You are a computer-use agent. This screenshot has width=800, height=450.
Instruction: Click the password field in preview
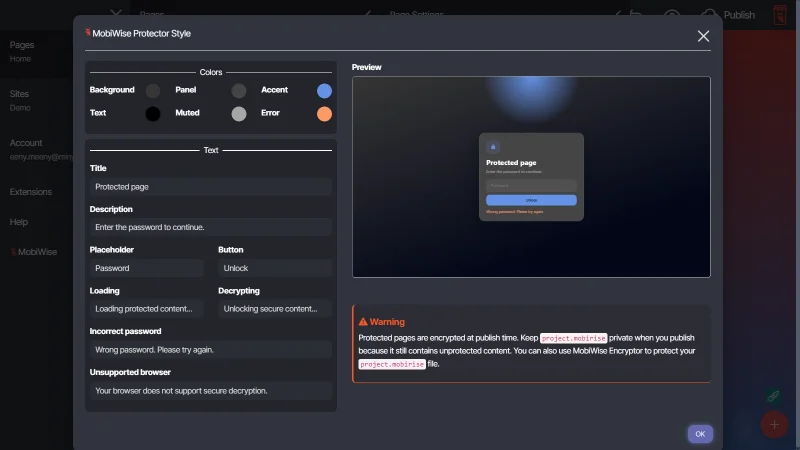point(531,186)
